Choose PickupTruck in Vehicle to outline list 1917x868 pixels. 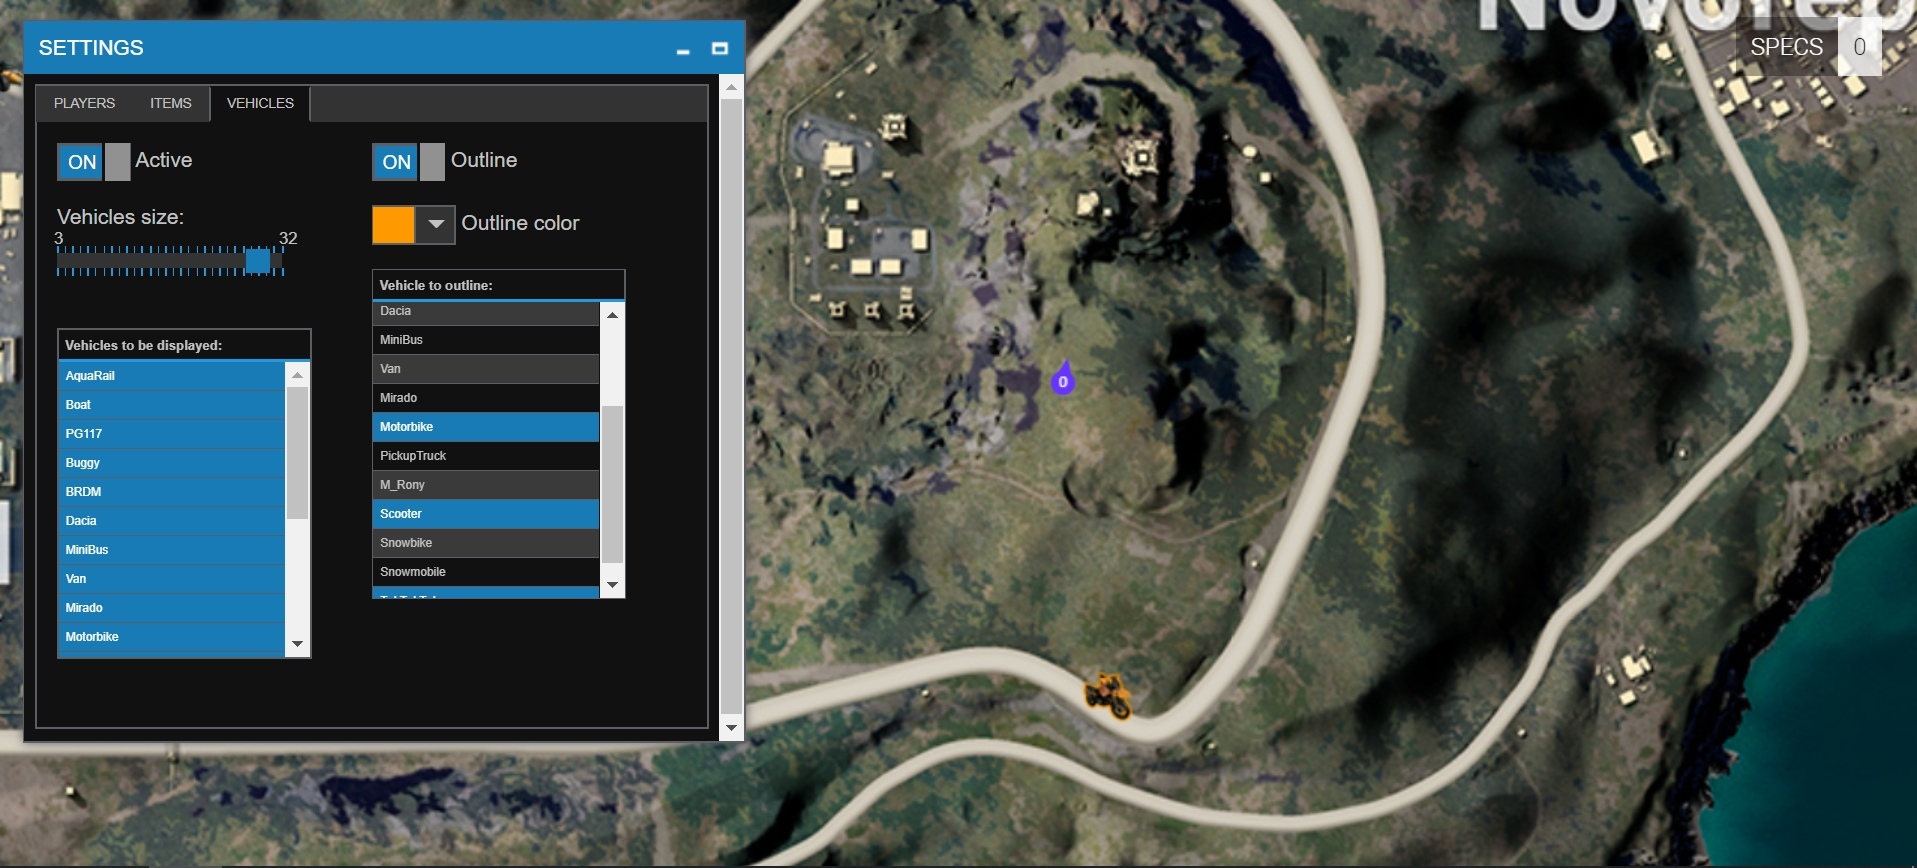point(486,456)
